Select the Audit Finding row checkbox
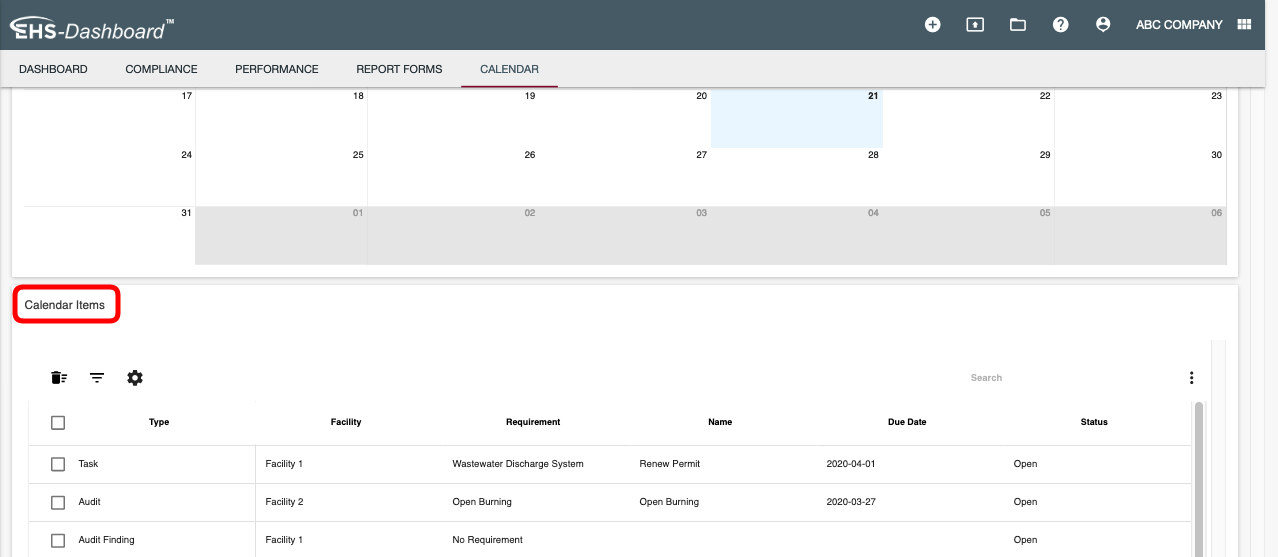This screenshot has height=557, width=1278. pyautogui.click(x=58, y=540)
